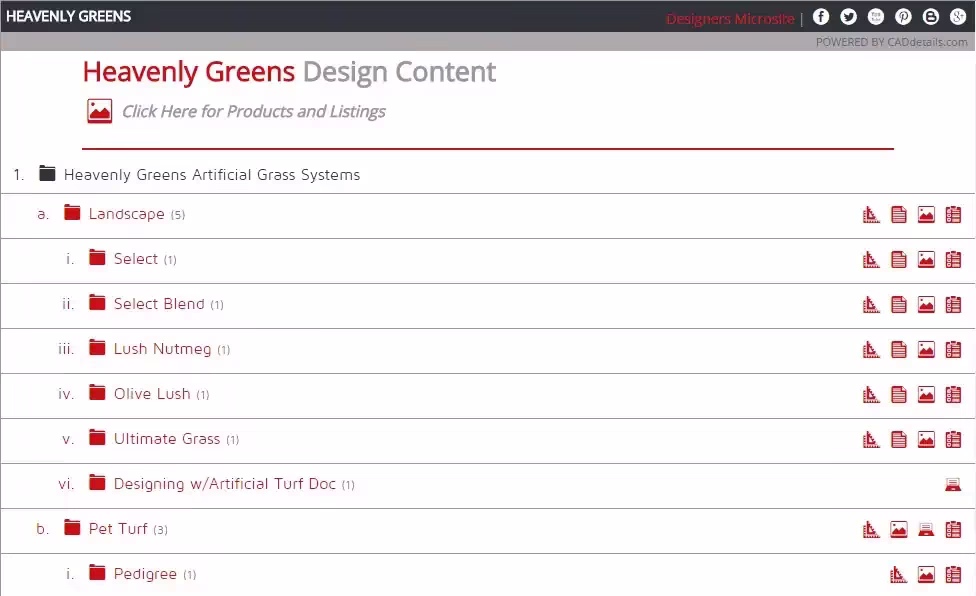Open CAD drawings icon in Lush Nutmeg row

(871, 350)
